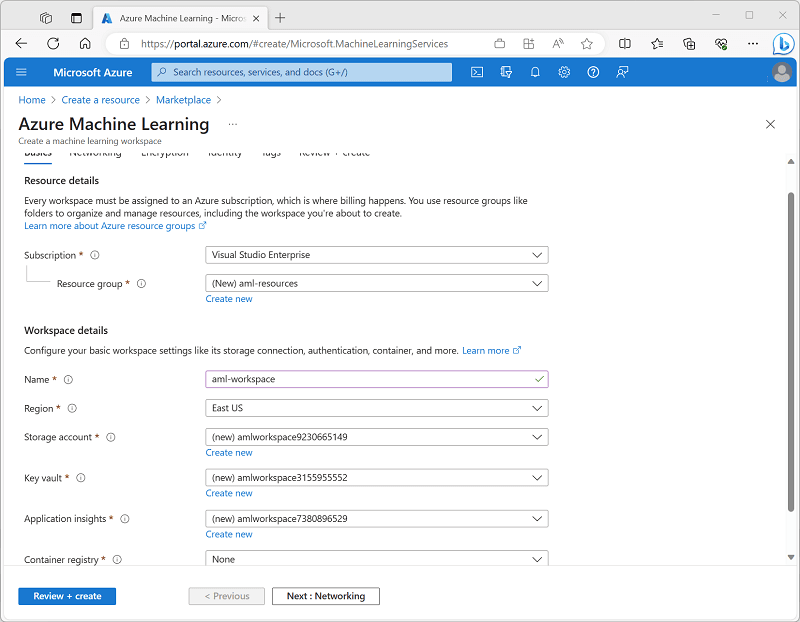This screenshot has height=622, width=800.
Task: Switch directories using the subscriptions filter icon
Action: tap(507, 72)
